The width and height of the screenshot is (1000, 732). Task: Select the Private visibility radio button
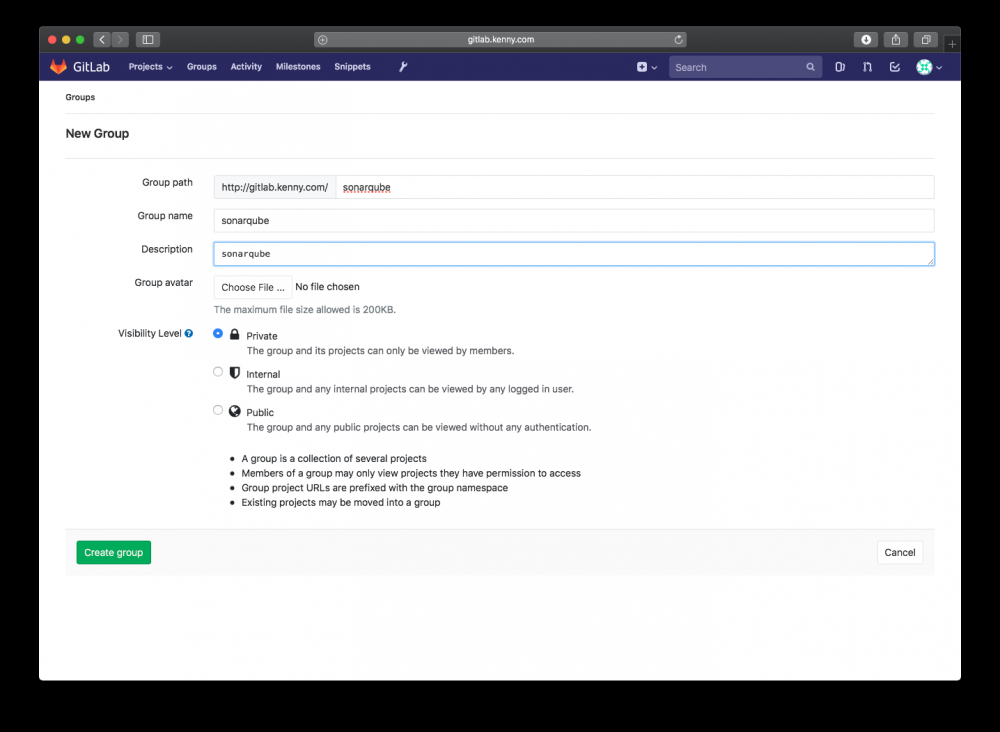pyautogui.click(x=218, y=333)
